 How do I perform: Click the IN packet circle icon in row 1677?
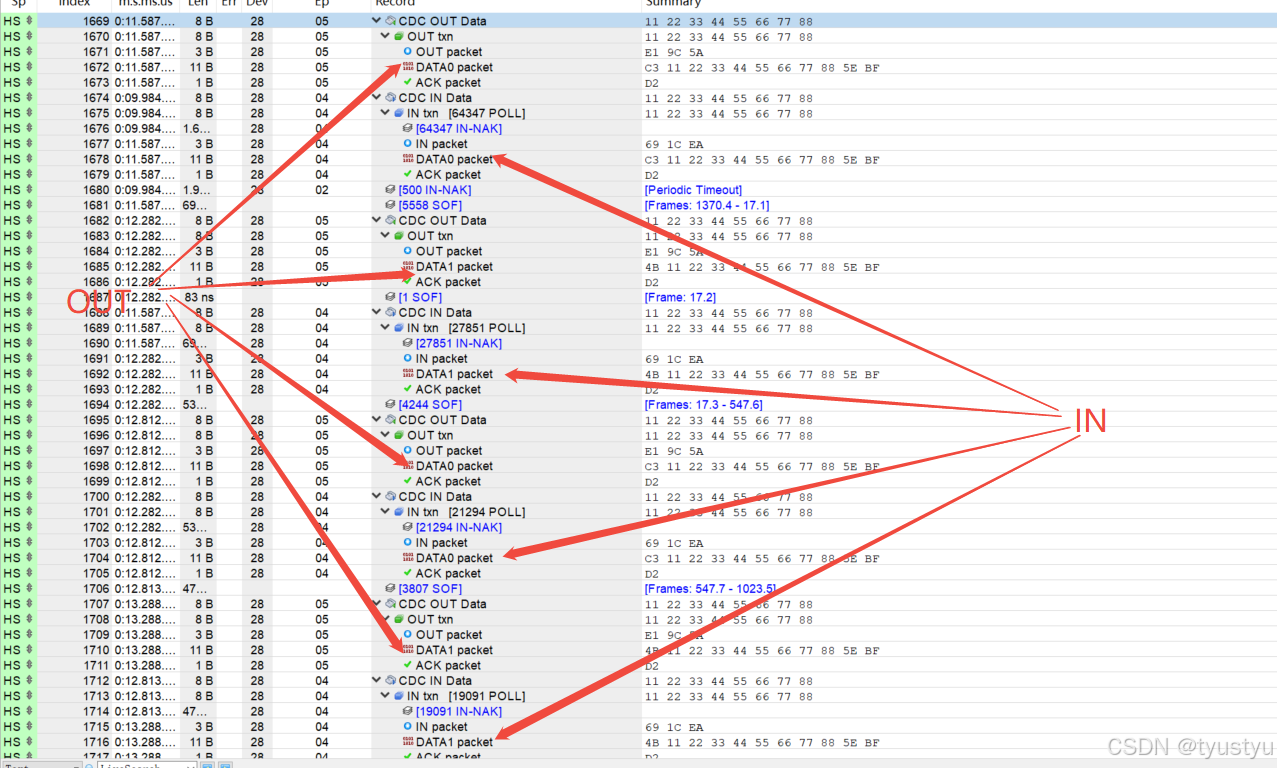pos(408,144)
